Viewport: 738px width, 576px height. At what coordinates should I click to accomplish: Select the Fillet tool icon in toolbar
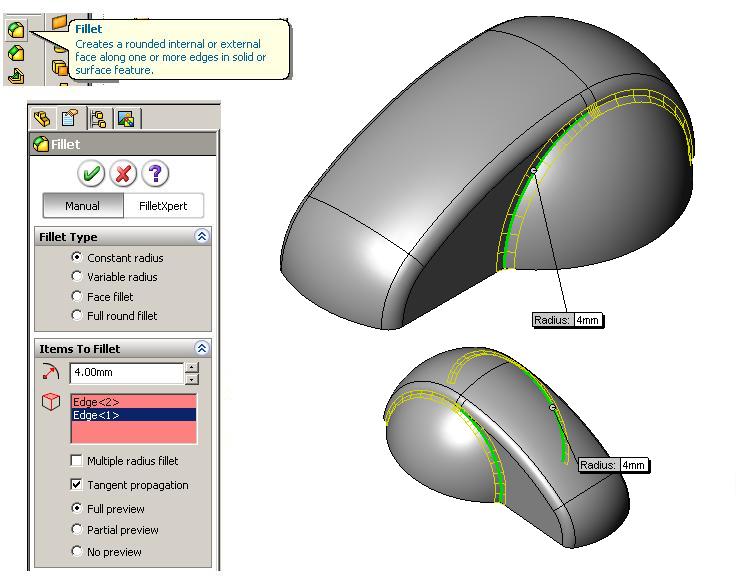[x=16, y=30]
